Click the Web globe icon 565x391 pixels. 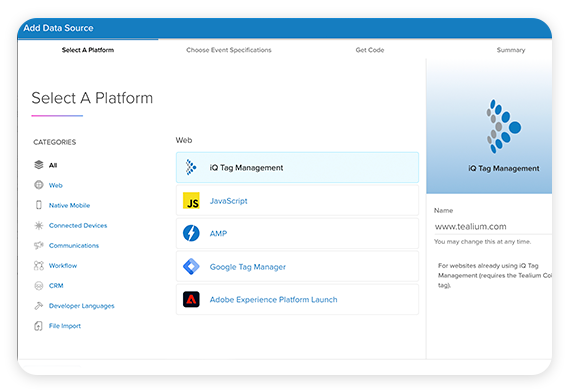tap(39, 185)
